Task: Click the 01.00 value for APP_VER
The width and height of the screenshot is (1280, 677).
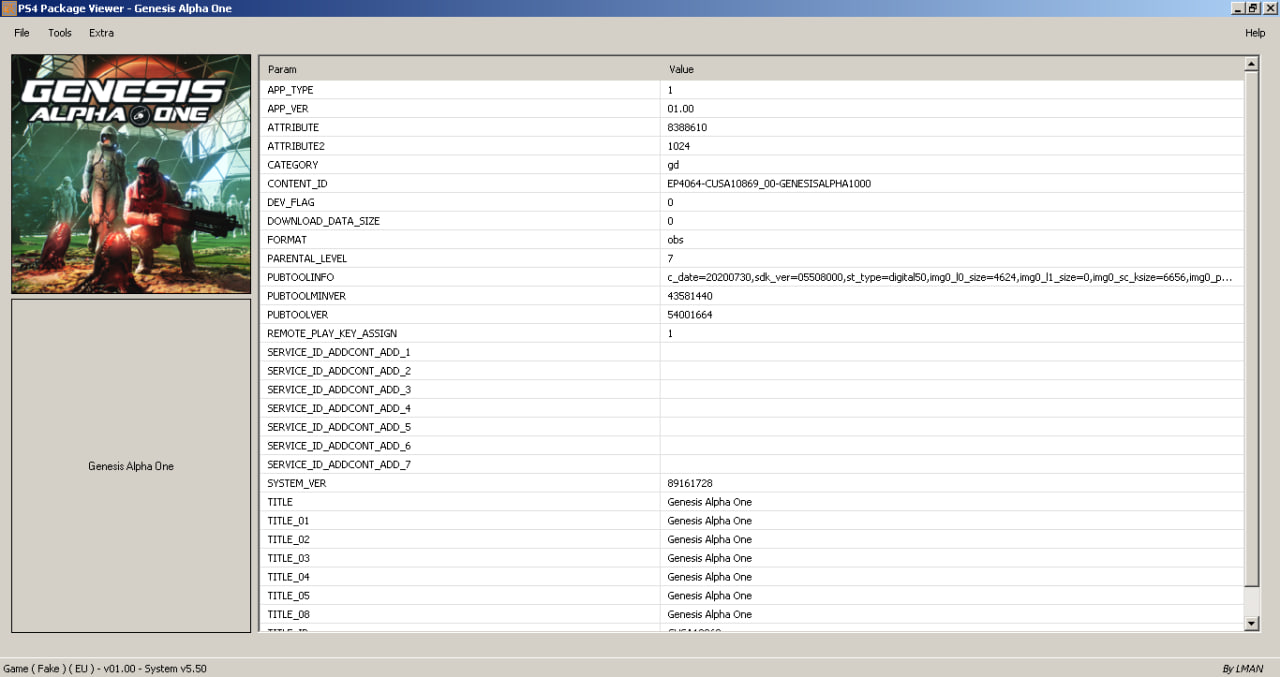Action: pyautogui.click(x=681, y=109)
